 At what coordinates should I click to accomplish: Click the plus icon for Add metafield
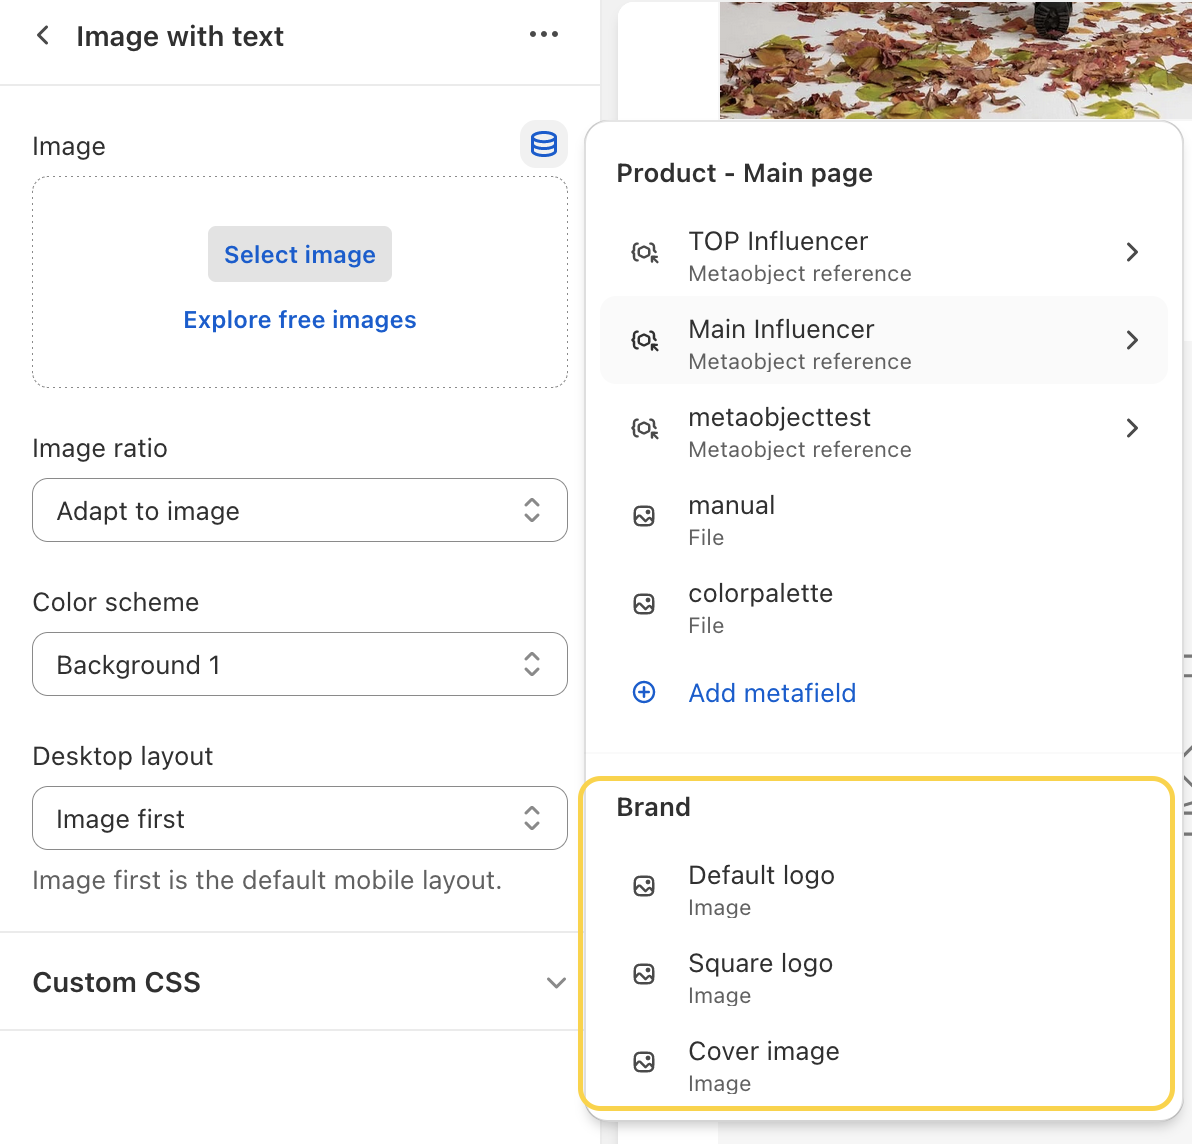click(645, 693)
